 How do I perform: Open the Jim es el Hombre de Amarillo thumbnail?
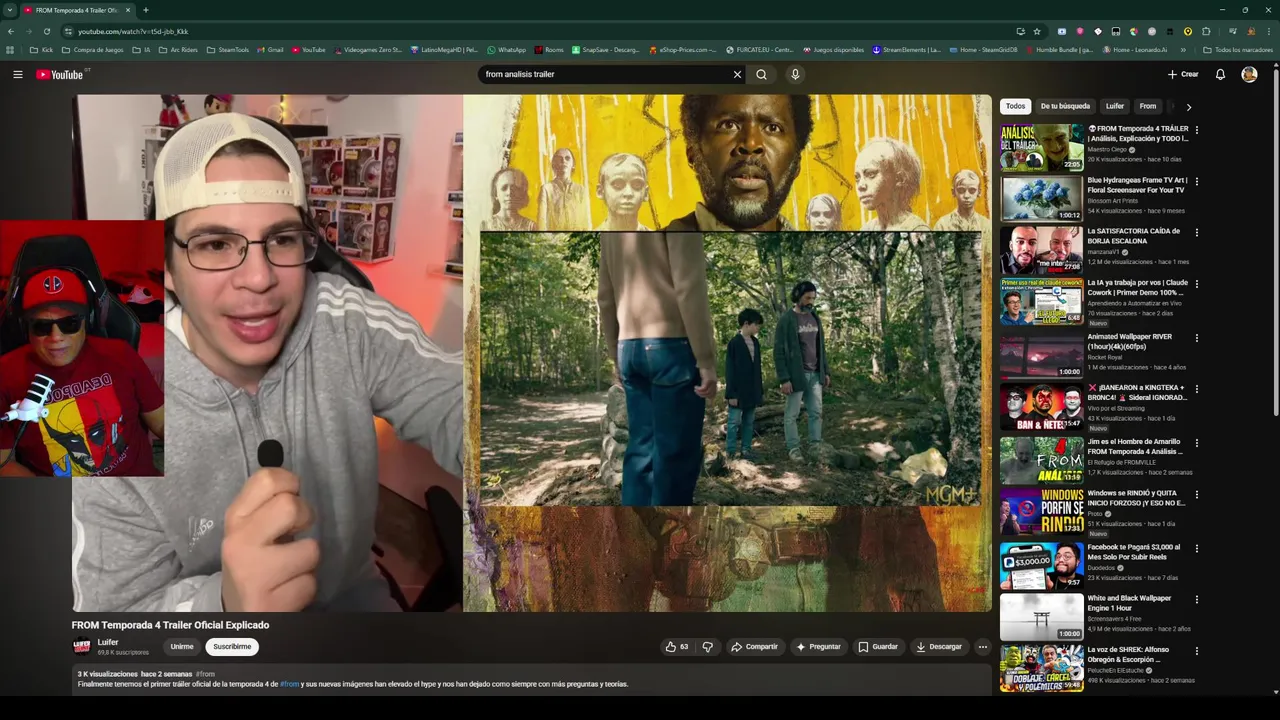click(x=1041, y=460)
